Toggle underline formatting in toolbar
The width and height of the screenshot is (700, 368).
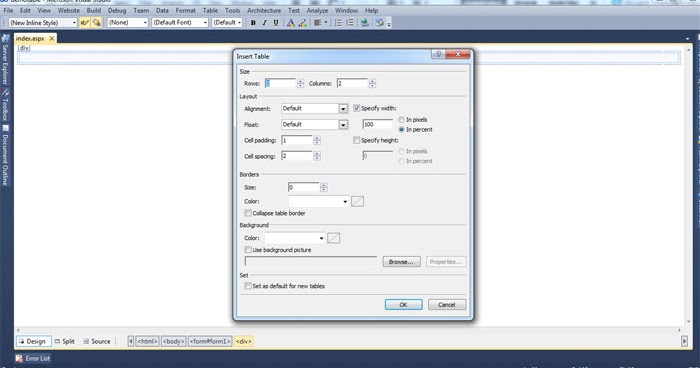coord(276,22)
